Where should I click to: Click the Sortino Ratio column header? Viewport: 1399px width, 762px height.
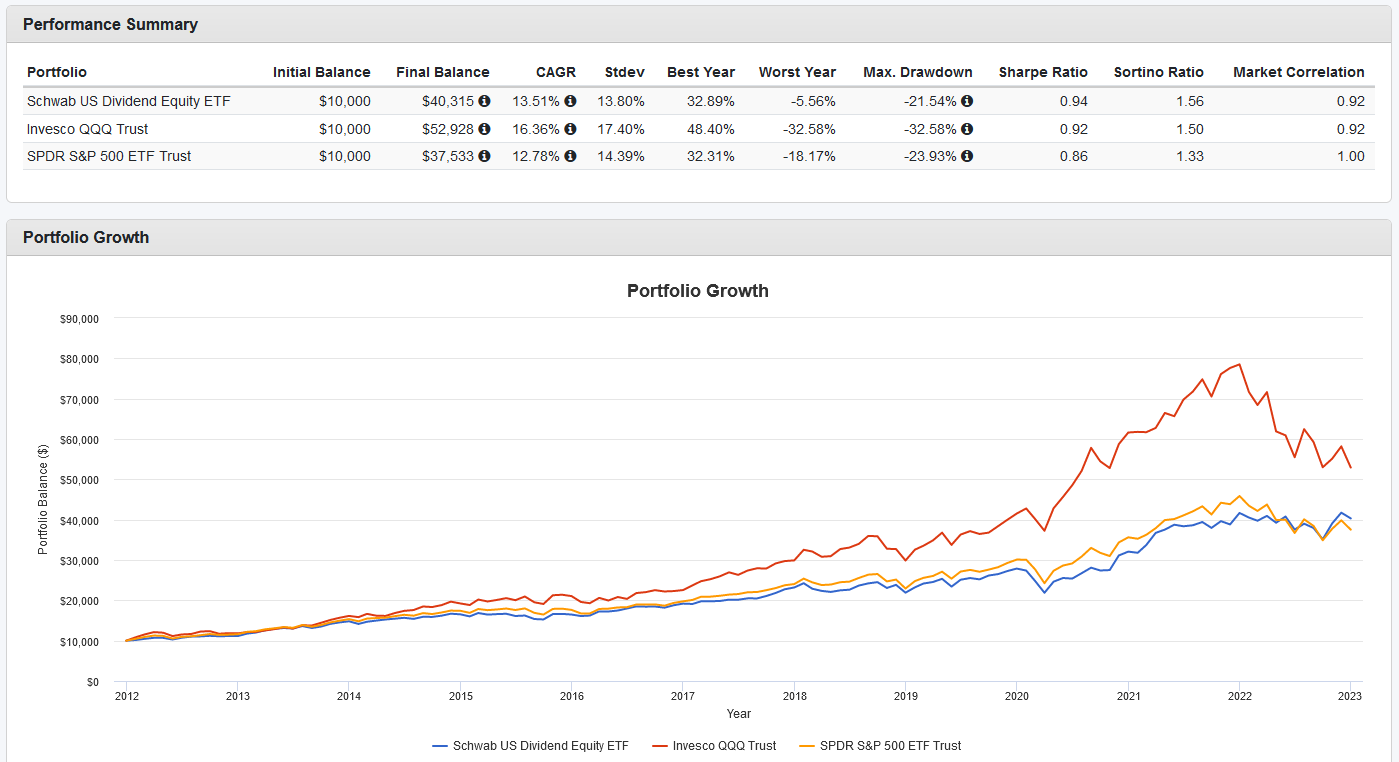pos(1159,72)
